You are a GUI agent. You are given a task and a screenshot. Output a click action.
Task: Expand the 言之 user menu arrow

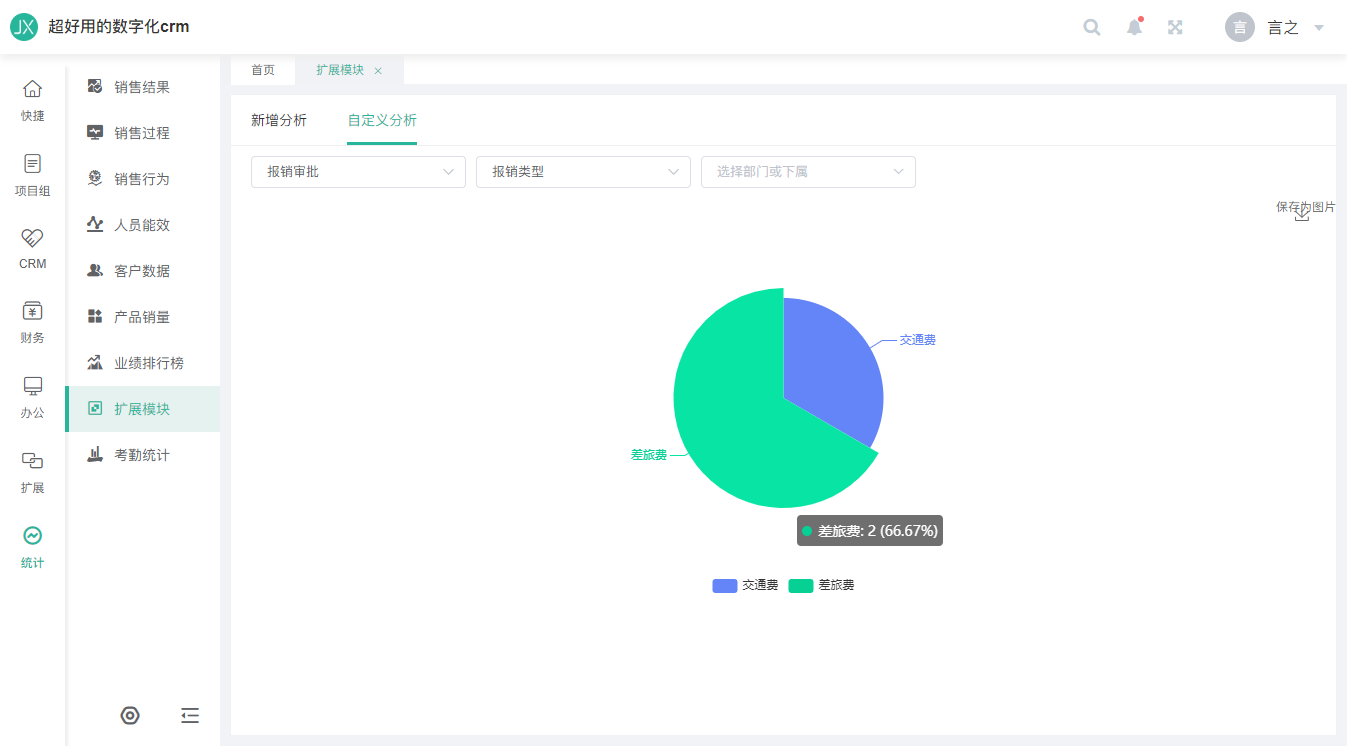tap(1319, 28)
